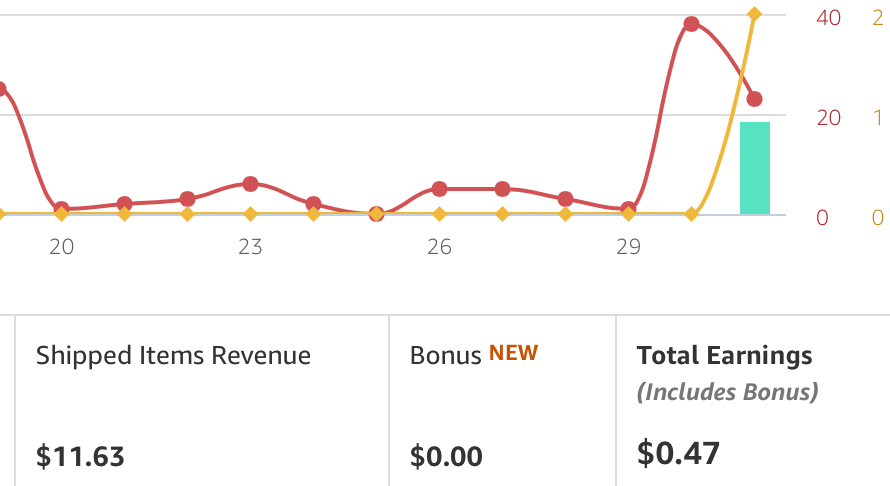Click the teal bar in the chart

[x=754, y=167]
